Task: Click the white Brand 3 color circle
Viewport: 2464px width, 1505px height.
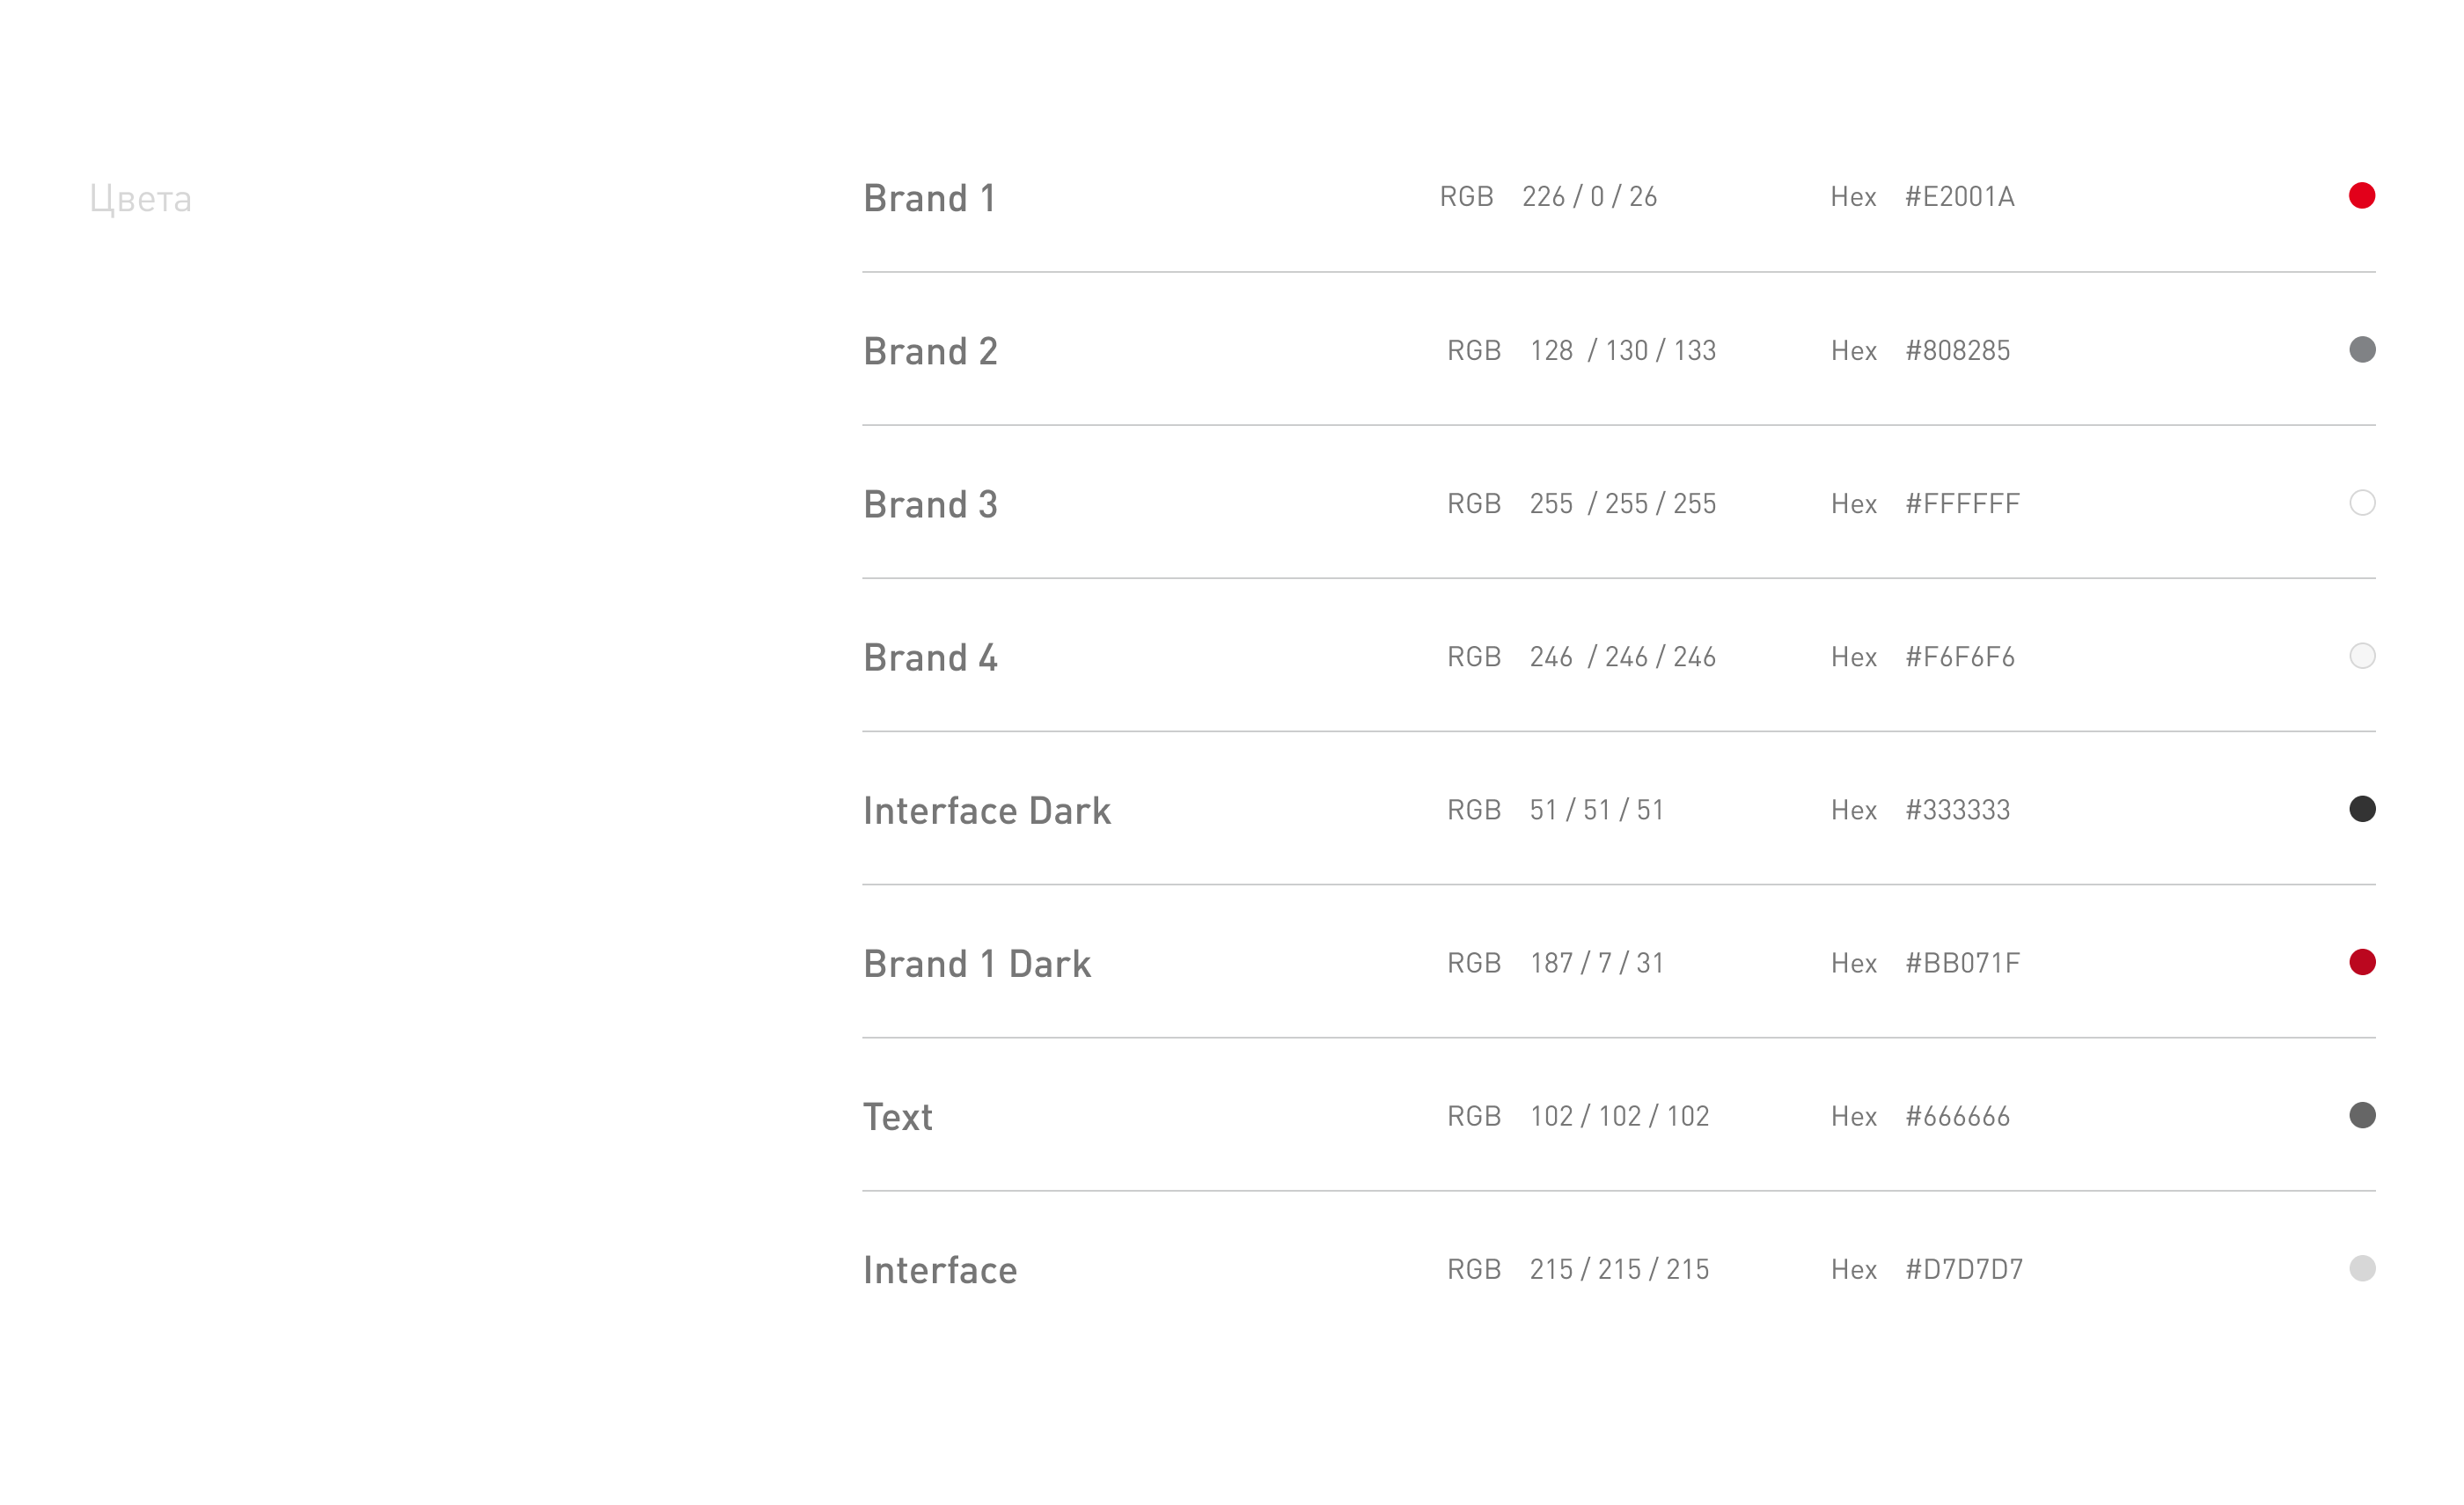Action: (2361, 502)
